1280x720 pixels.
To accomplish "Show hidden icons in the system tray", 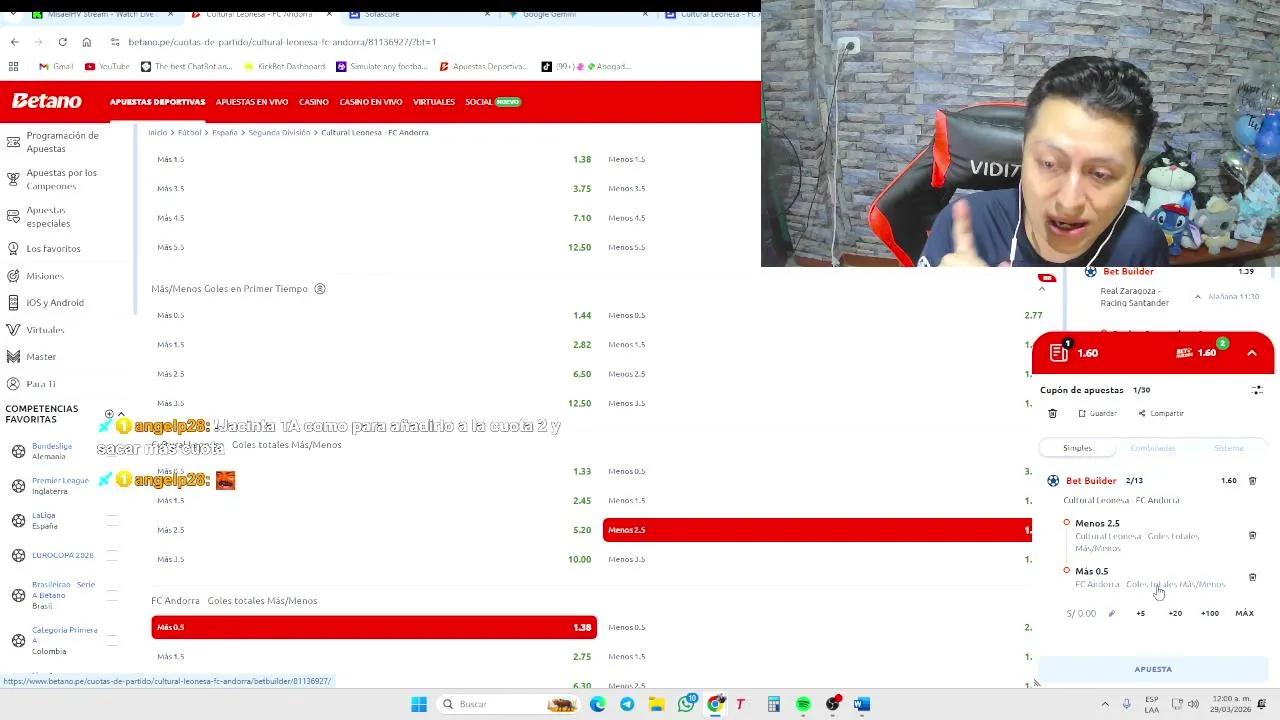I will tap(1105, 704).
